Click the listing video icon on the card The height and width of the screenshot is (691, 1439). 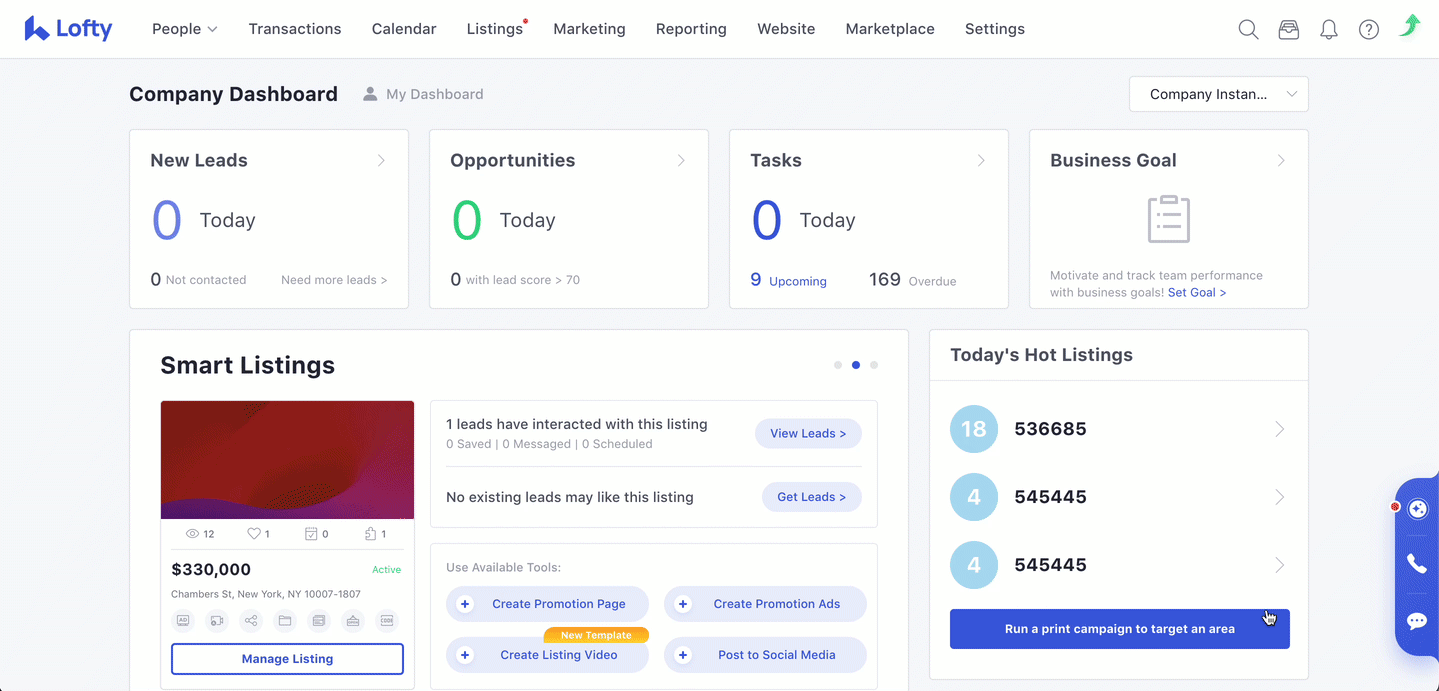tap(217, 621)
